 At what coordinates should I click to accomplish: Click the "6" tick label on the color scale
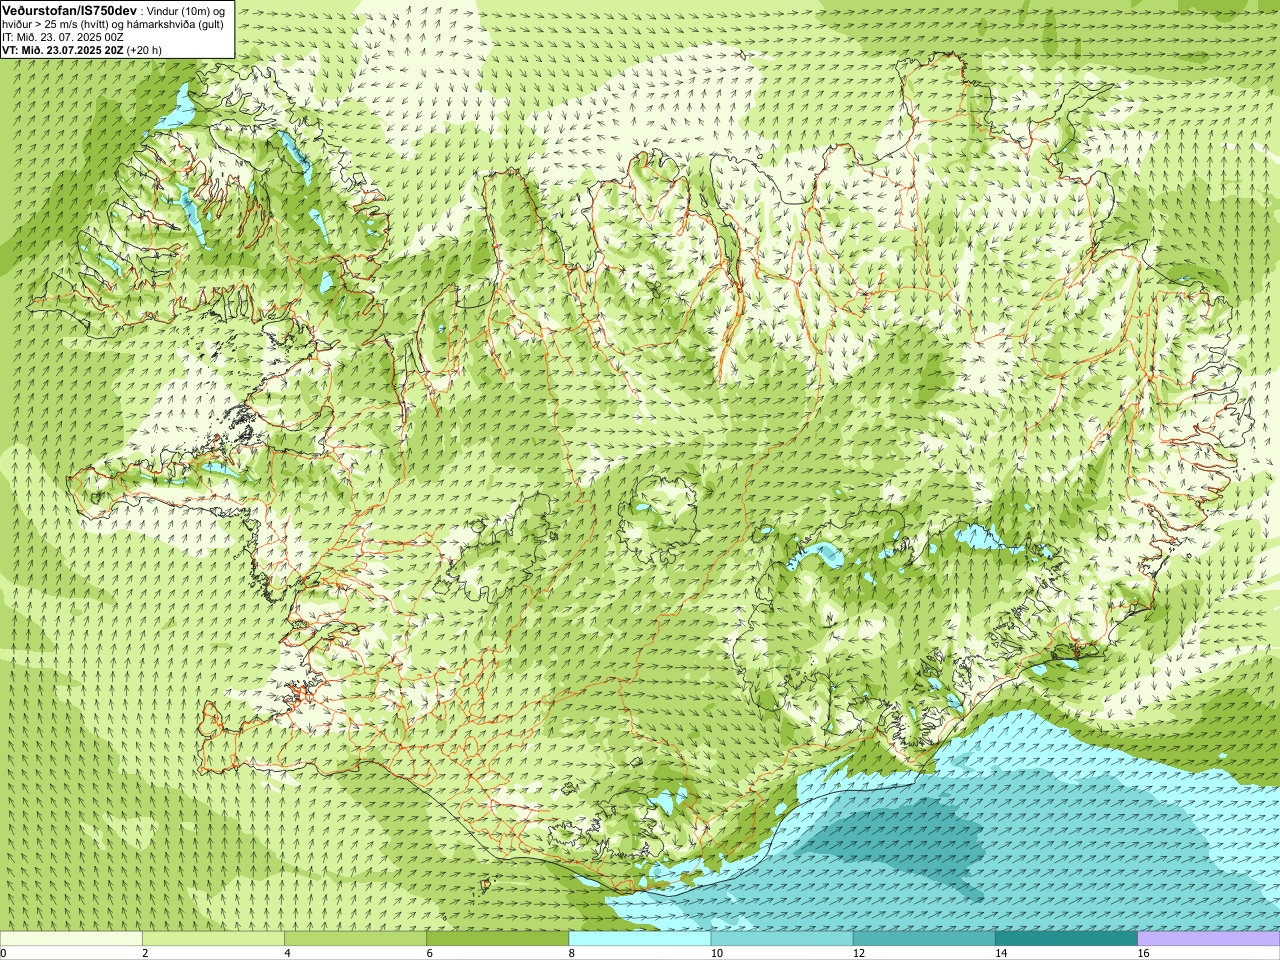[x=430, y=953]
